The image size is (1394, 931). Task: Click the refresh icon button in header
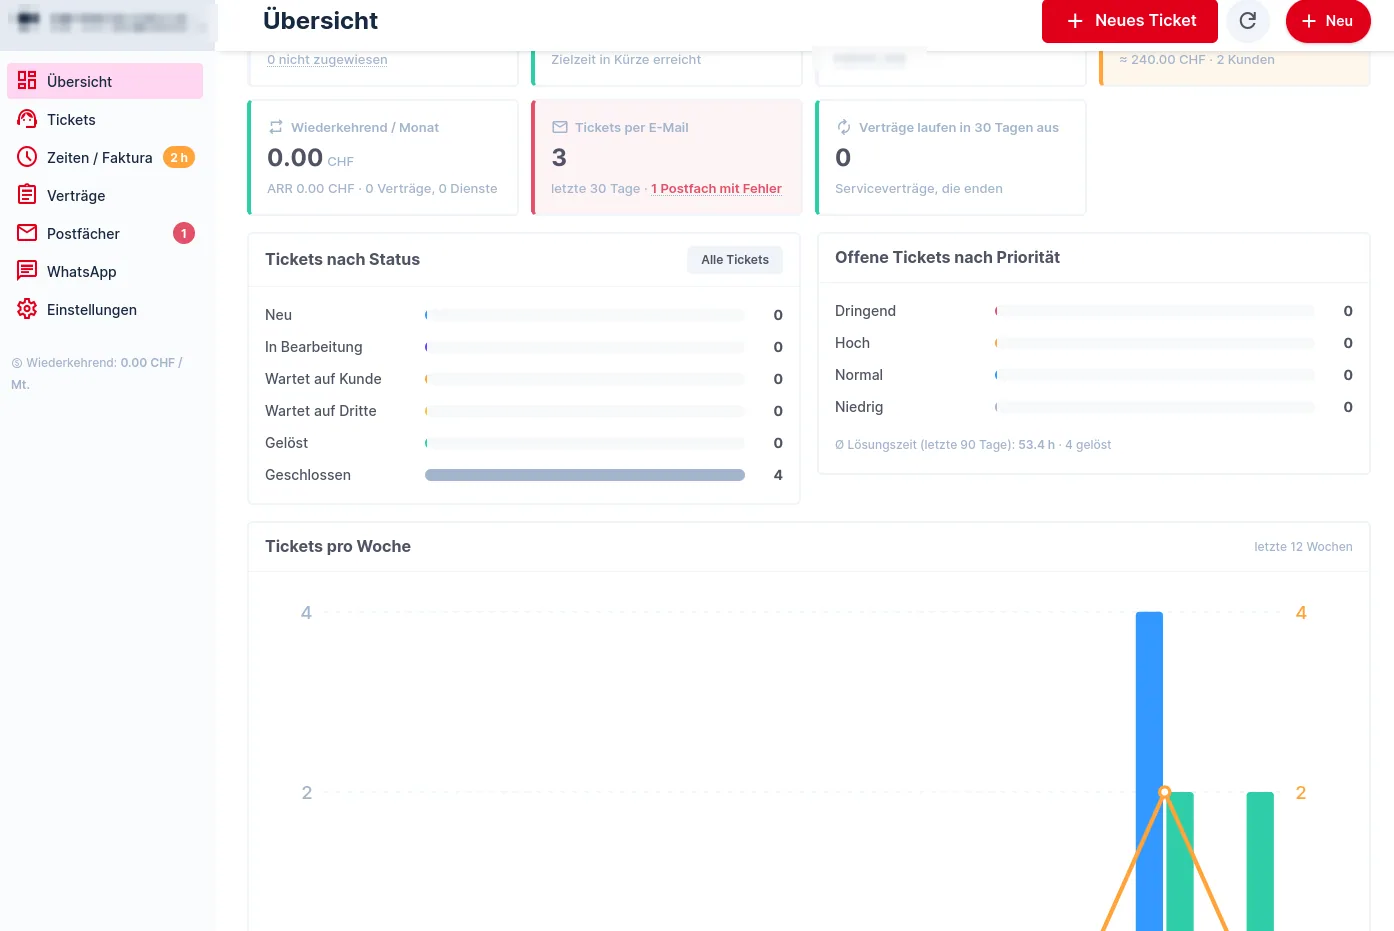pyautogui.click(x=1248, y=20)
